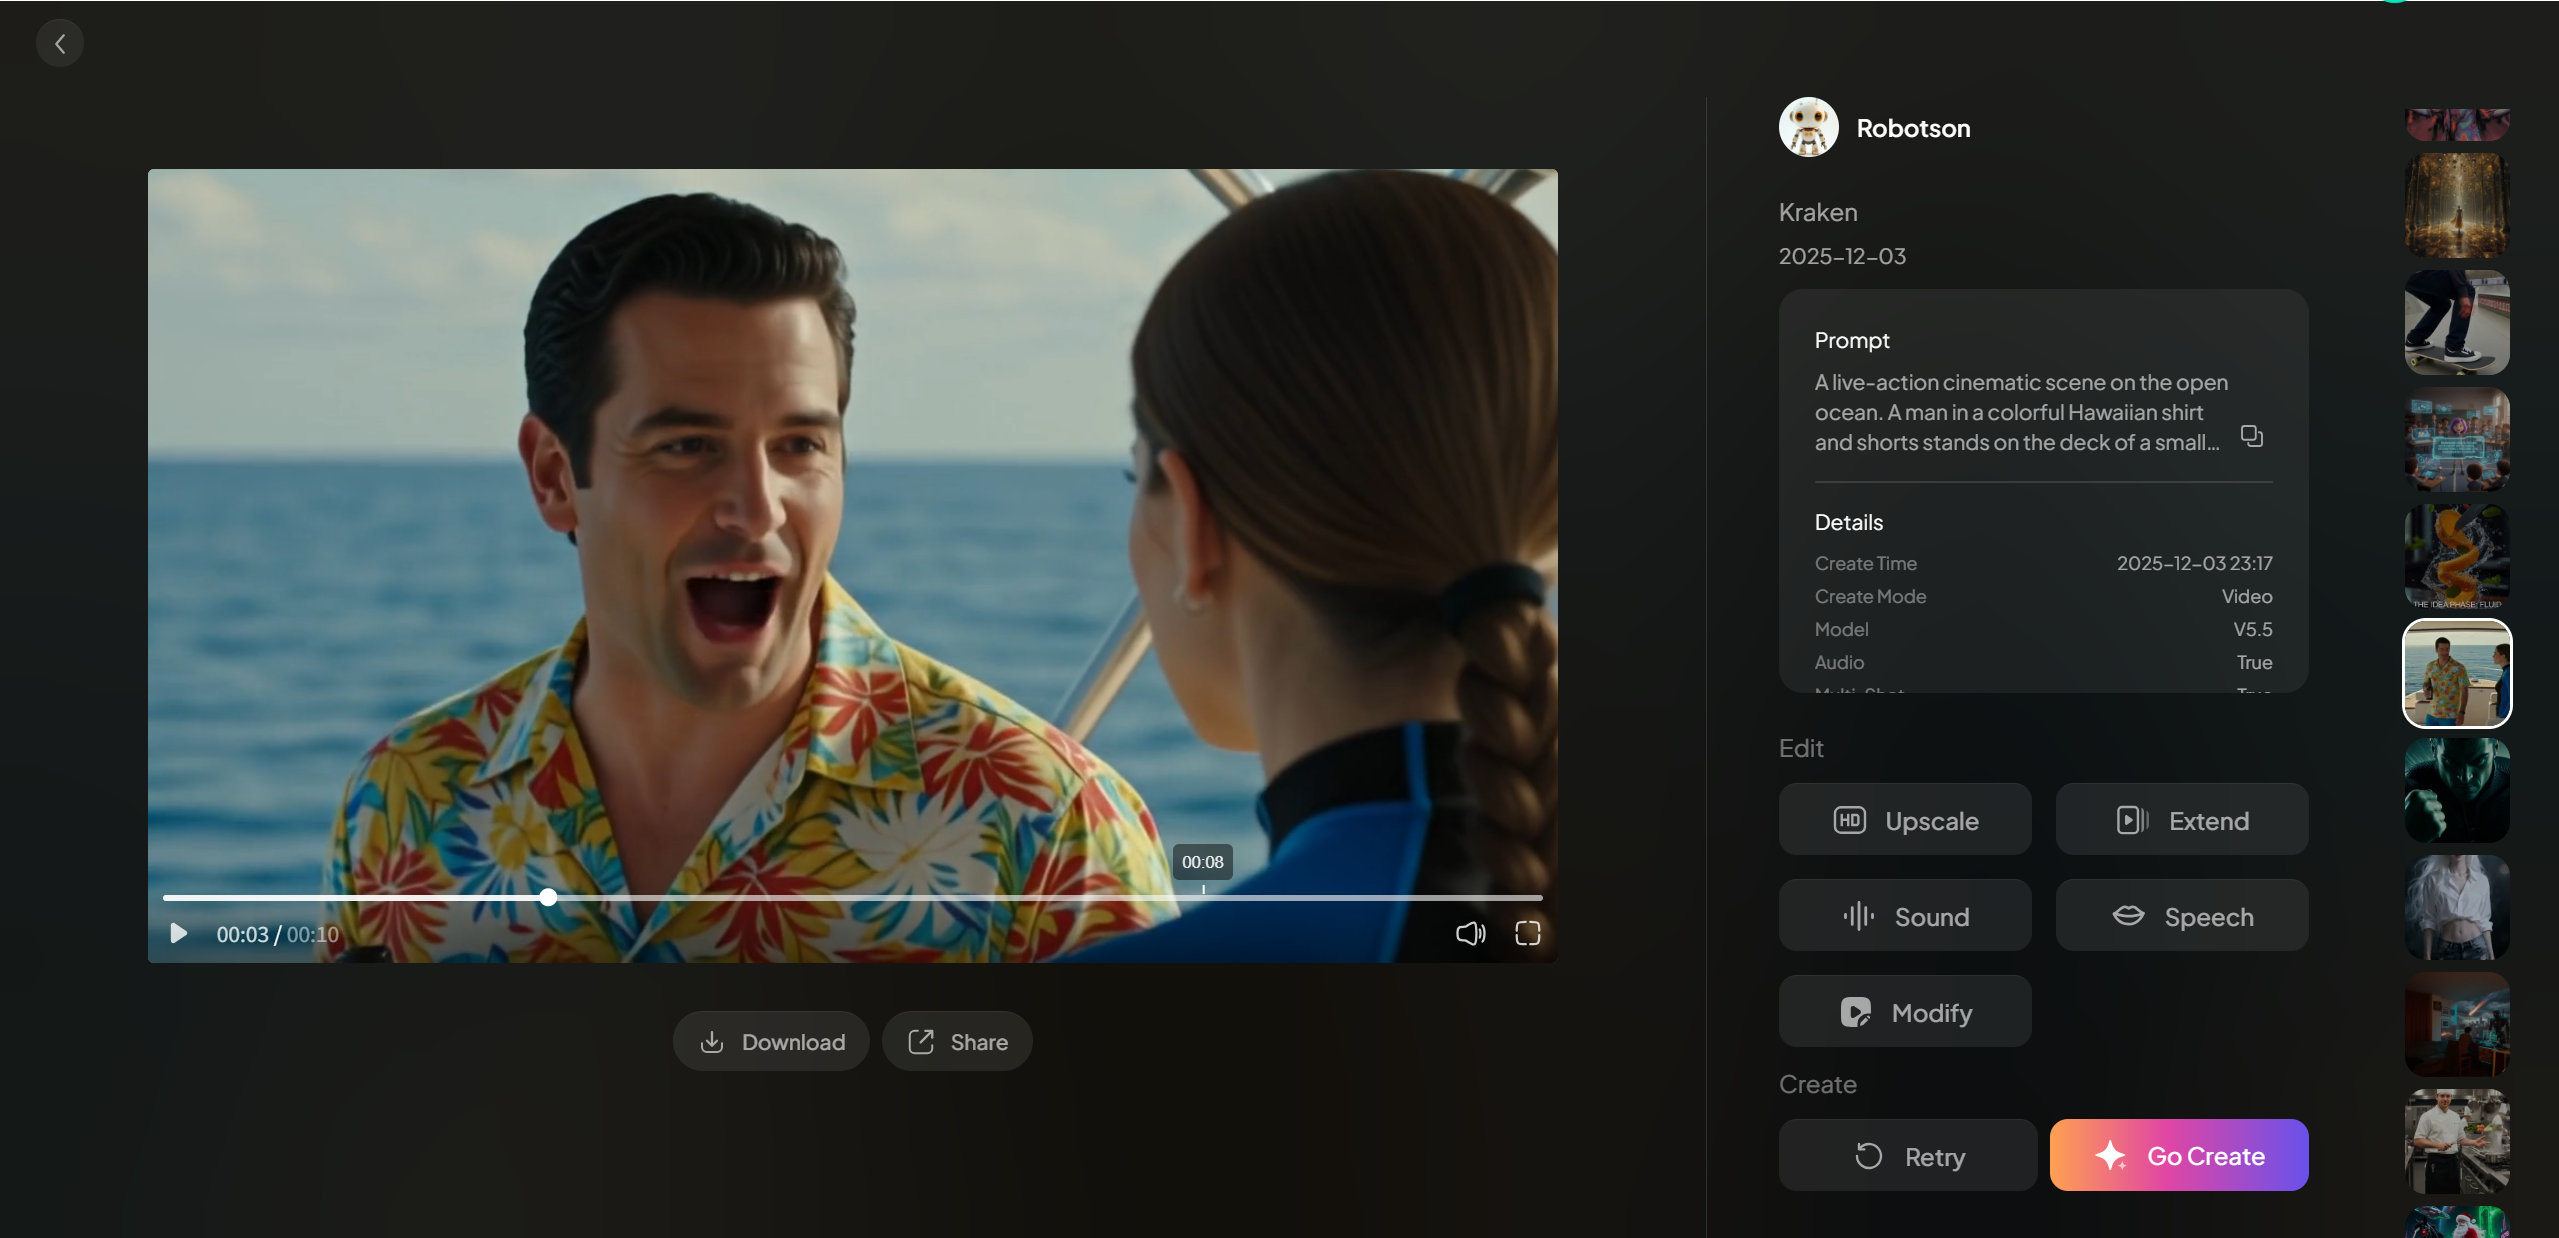Upscale the video to HD

tap(1904, 820)
